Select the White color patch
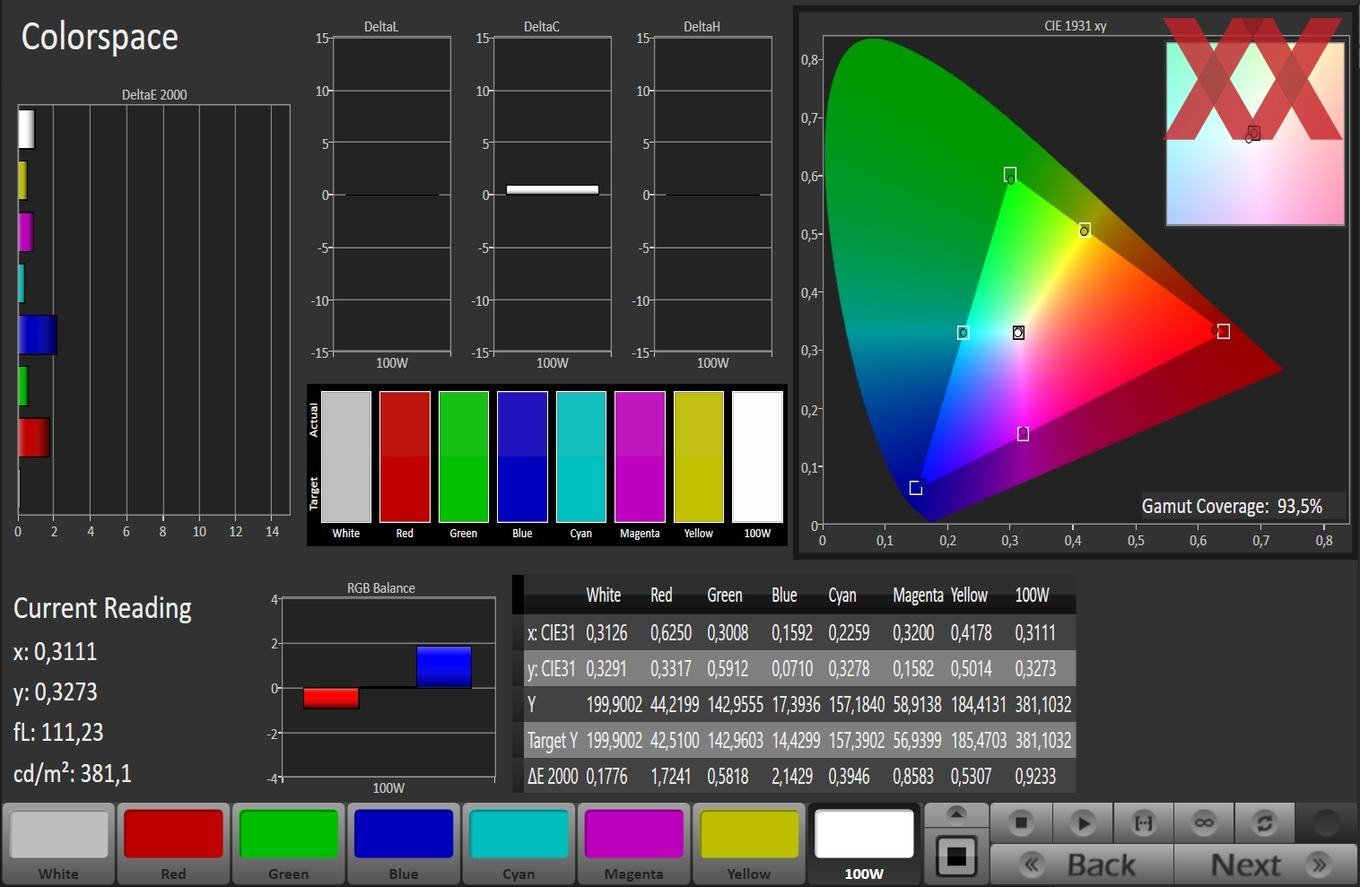Image resolution: width=1360 pixels, height=887 pixels. tap(58, 844)
